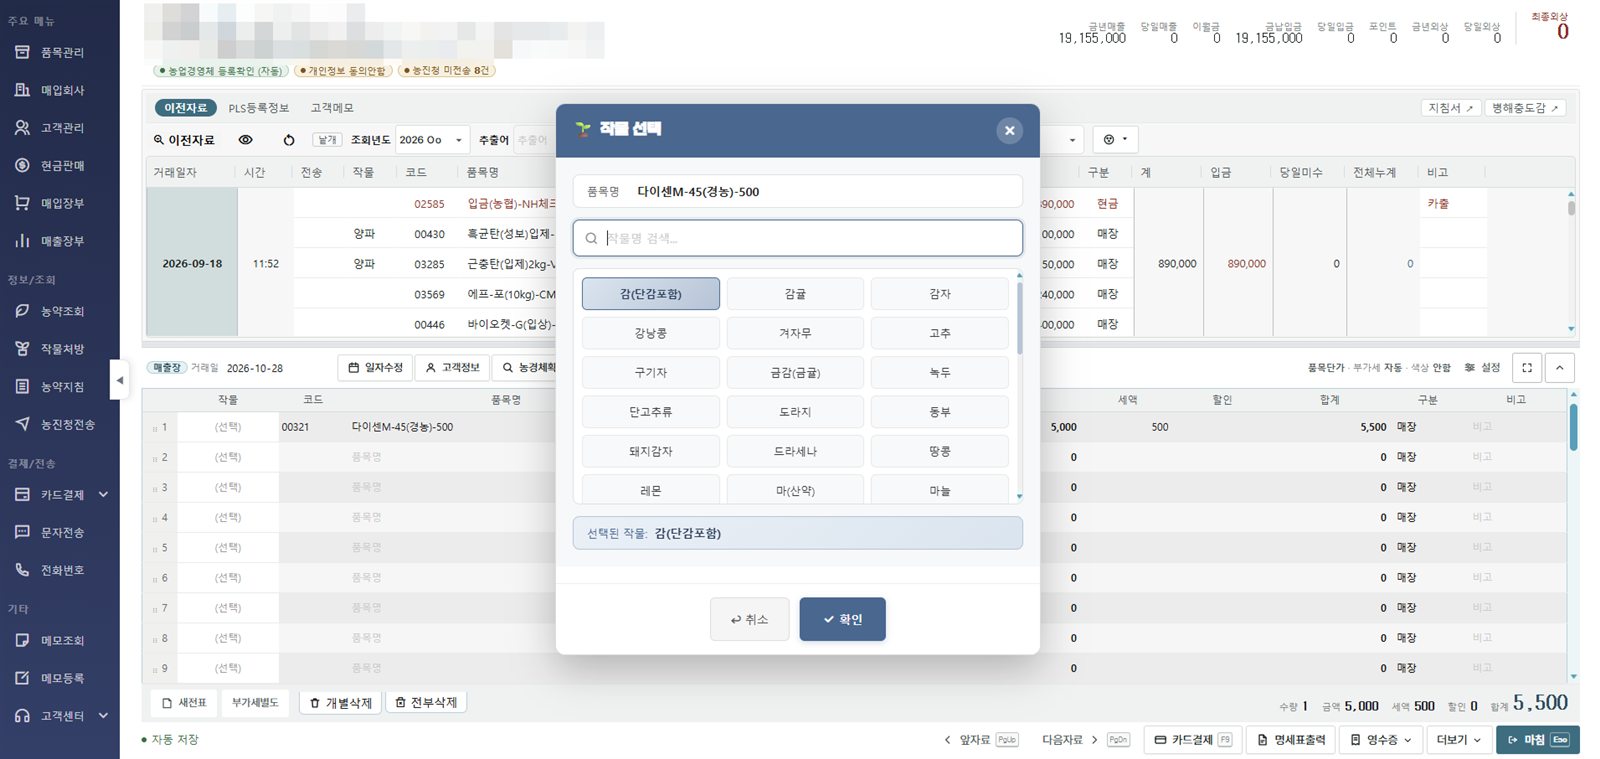
Task: Open 문자전송 message icon
Action: (x=22, y=532)
